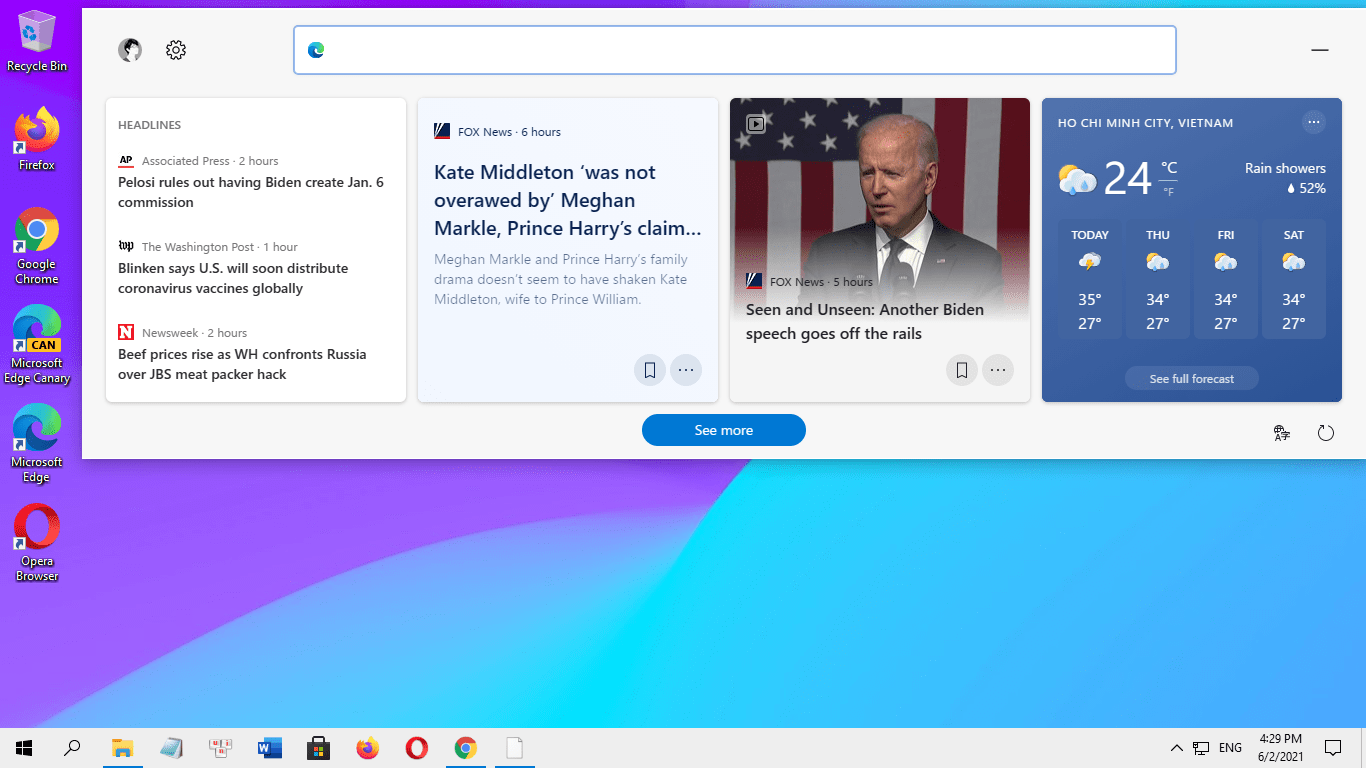Open the weather card options menu

[1314, 121]
